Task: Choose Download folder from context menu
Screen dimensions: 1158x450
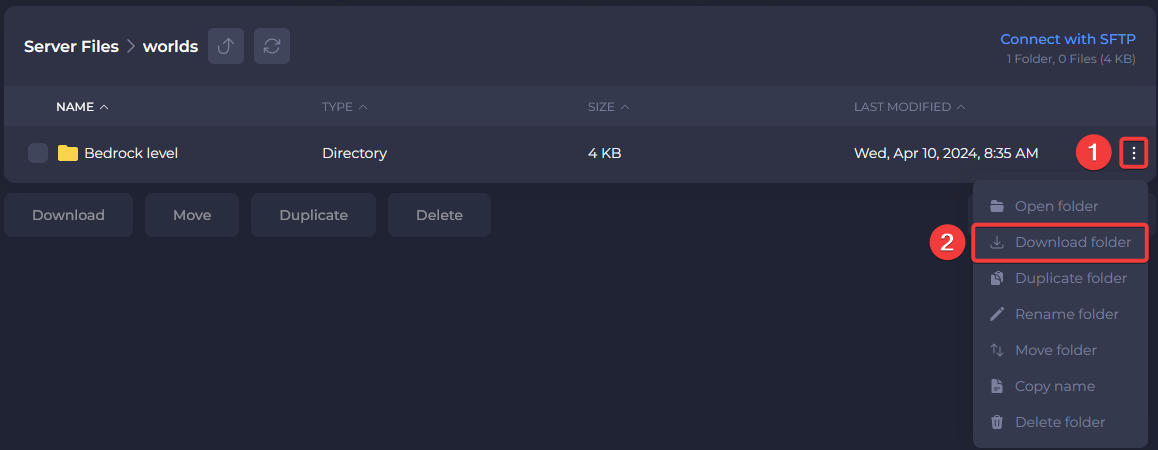Action: (1072, 242)
